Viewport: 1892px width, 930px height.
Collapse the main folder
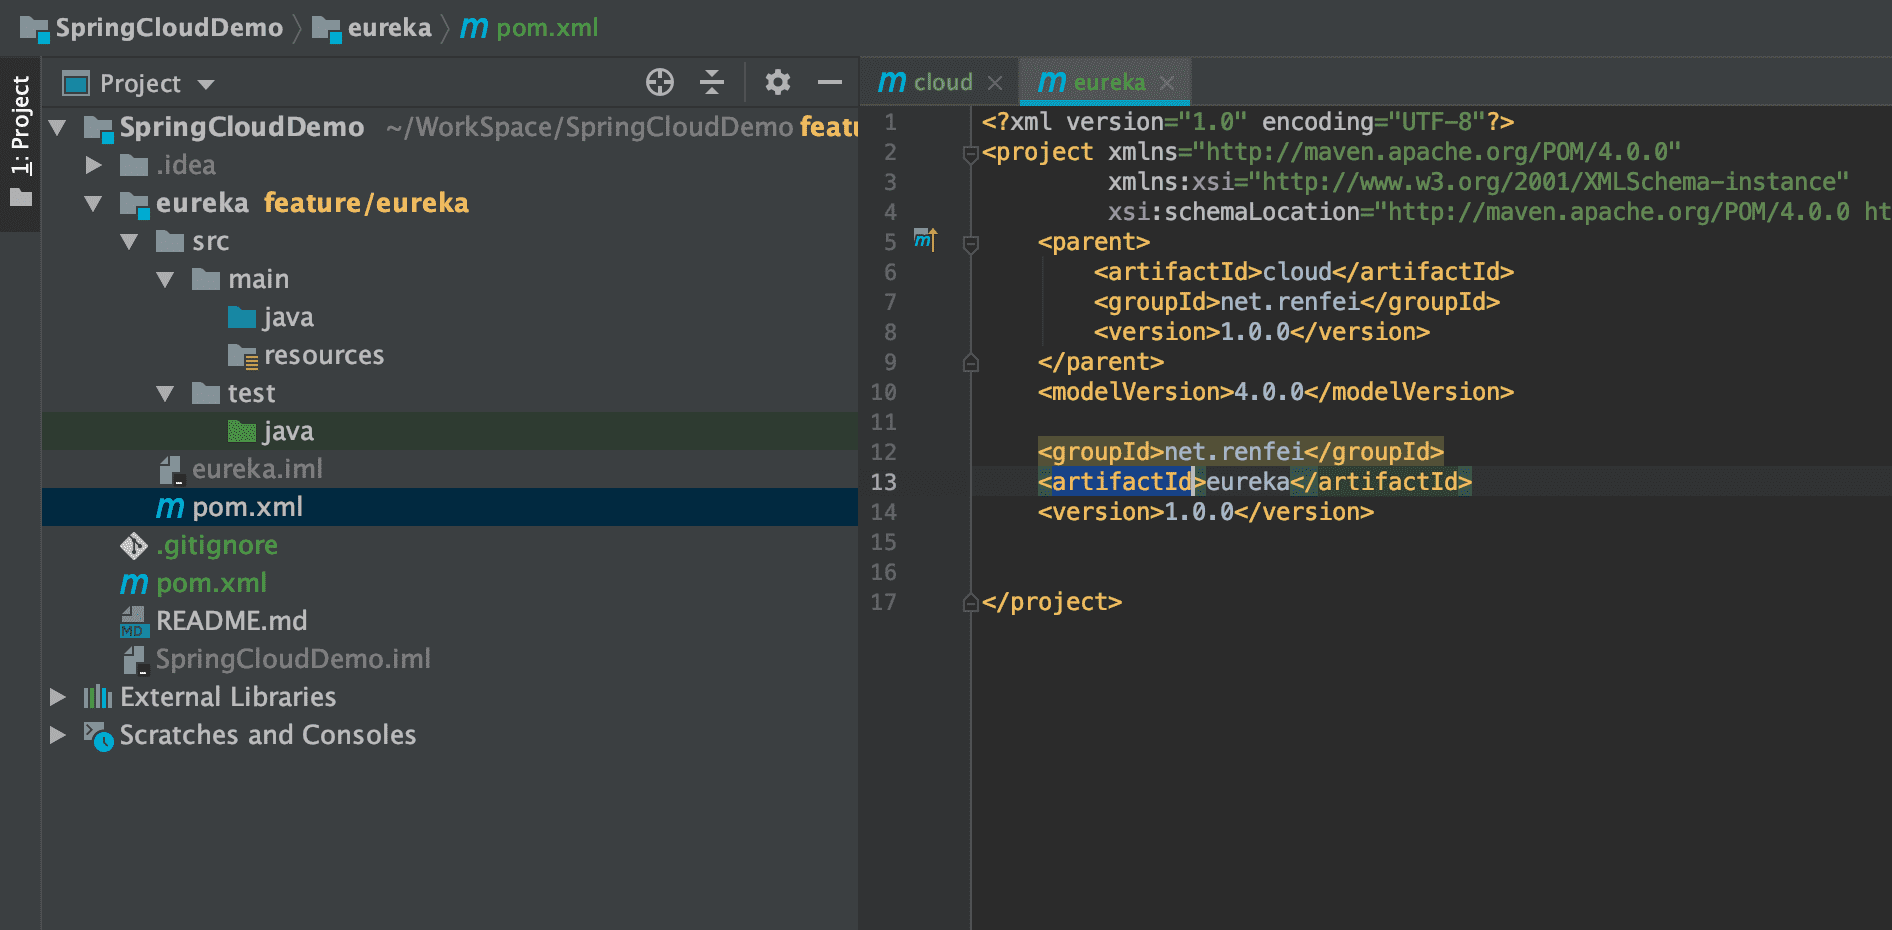coord(166,279)
